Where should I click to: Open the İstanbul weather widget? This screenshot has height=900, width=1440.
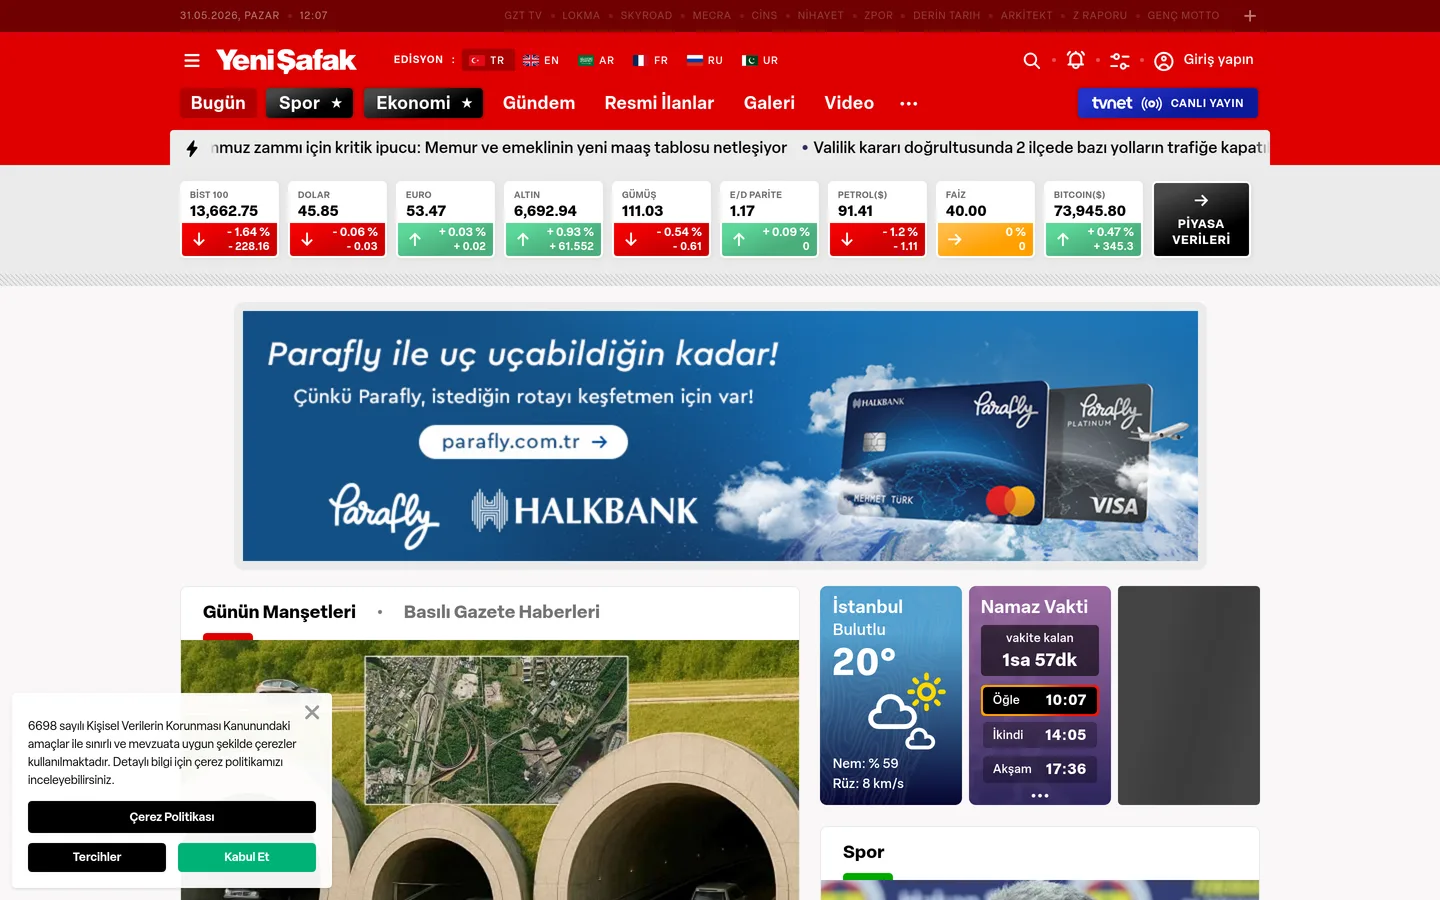point(891,695)
